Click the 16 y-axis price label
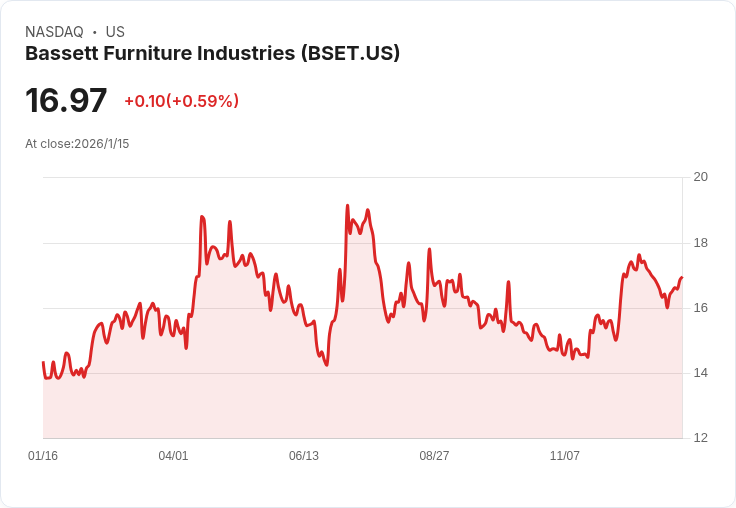The height and width of the screenshot is (508, 736). (701, 308)
